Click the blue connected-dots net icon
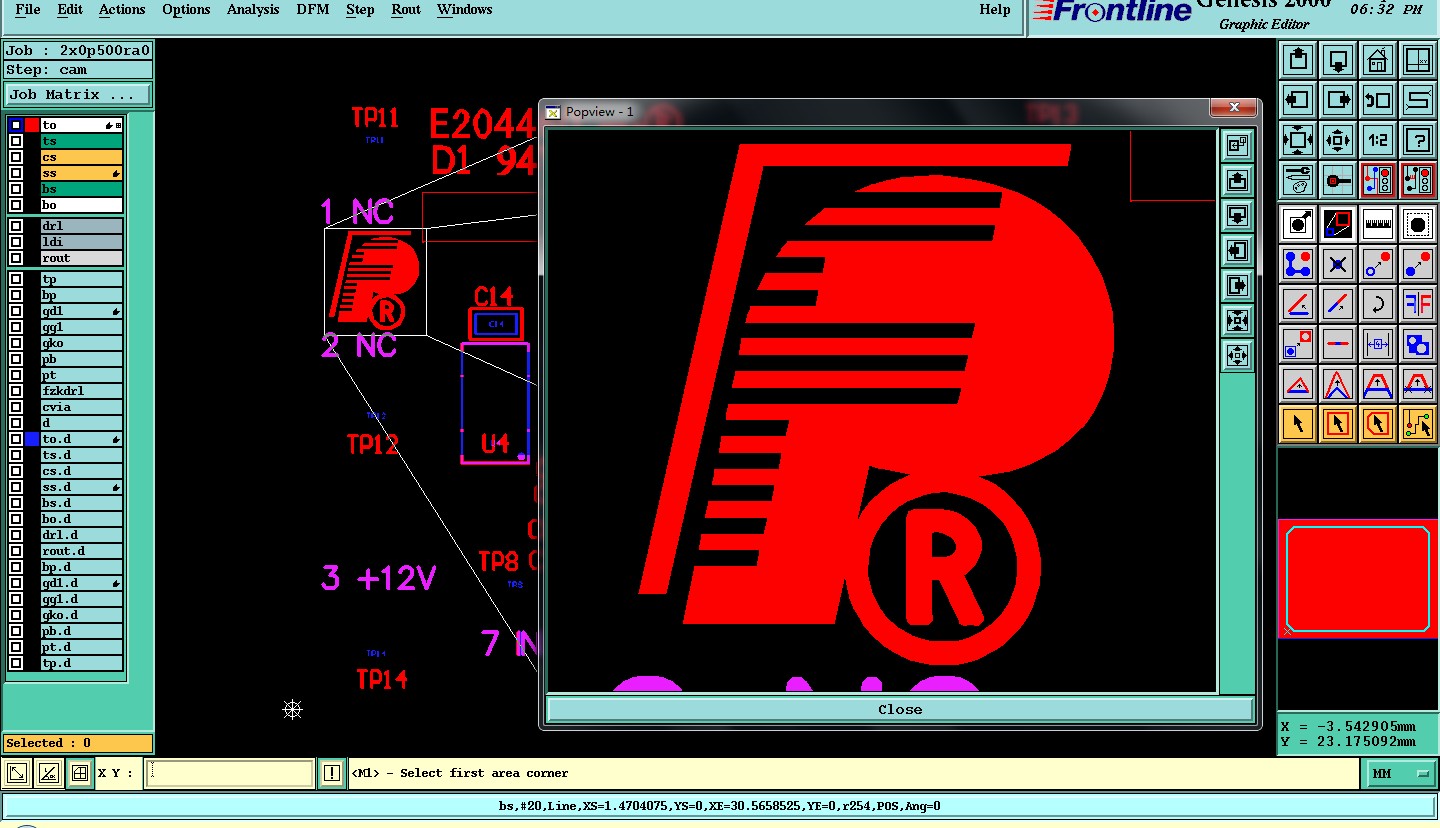Viewport: 1440px width, 828px height. click(1298, 264)
